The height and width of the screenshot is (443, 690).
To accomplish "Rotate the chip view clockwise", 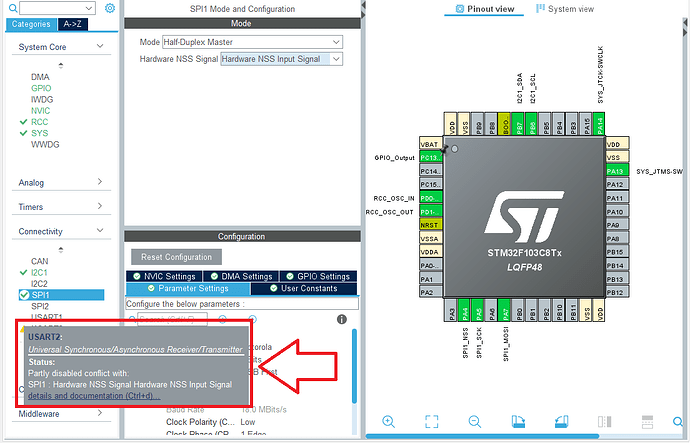I will tap(518, 421).
